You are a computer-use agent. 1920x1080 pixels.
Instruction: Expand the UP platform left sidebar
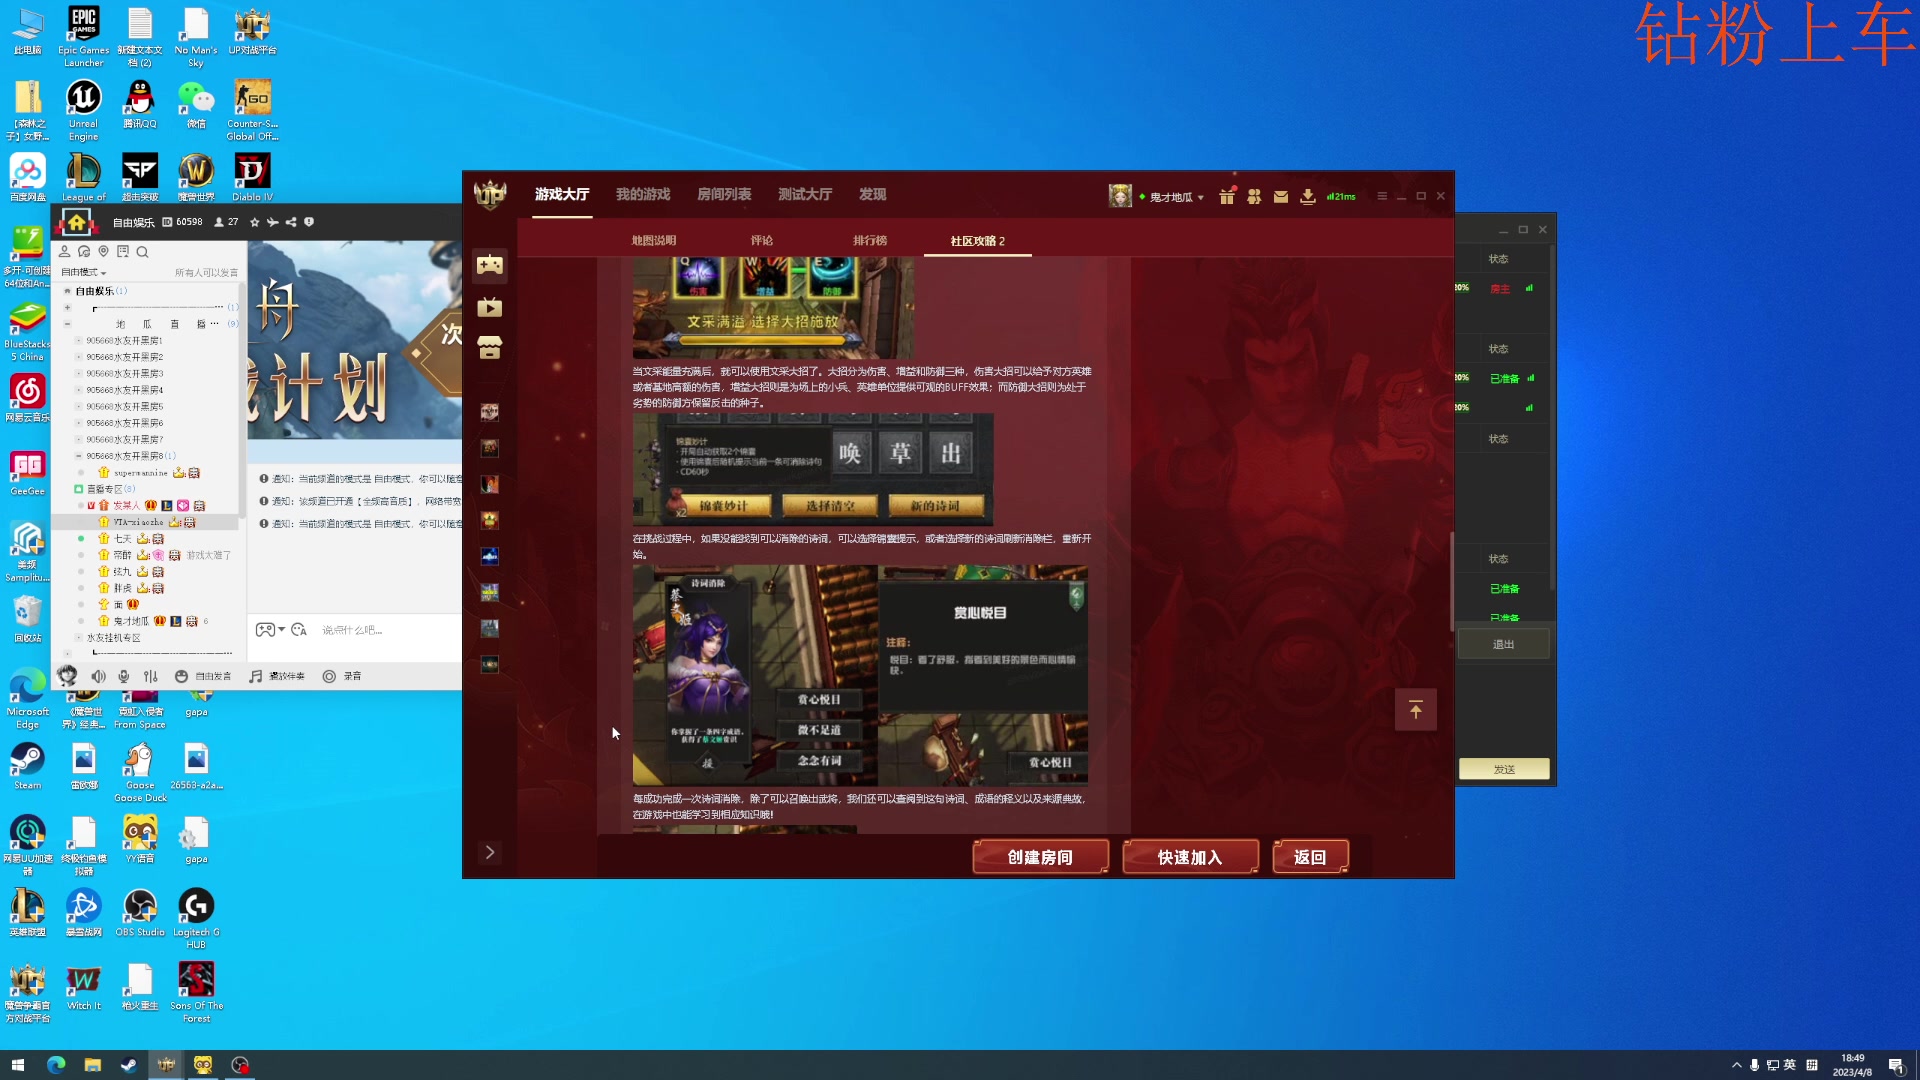490,852
